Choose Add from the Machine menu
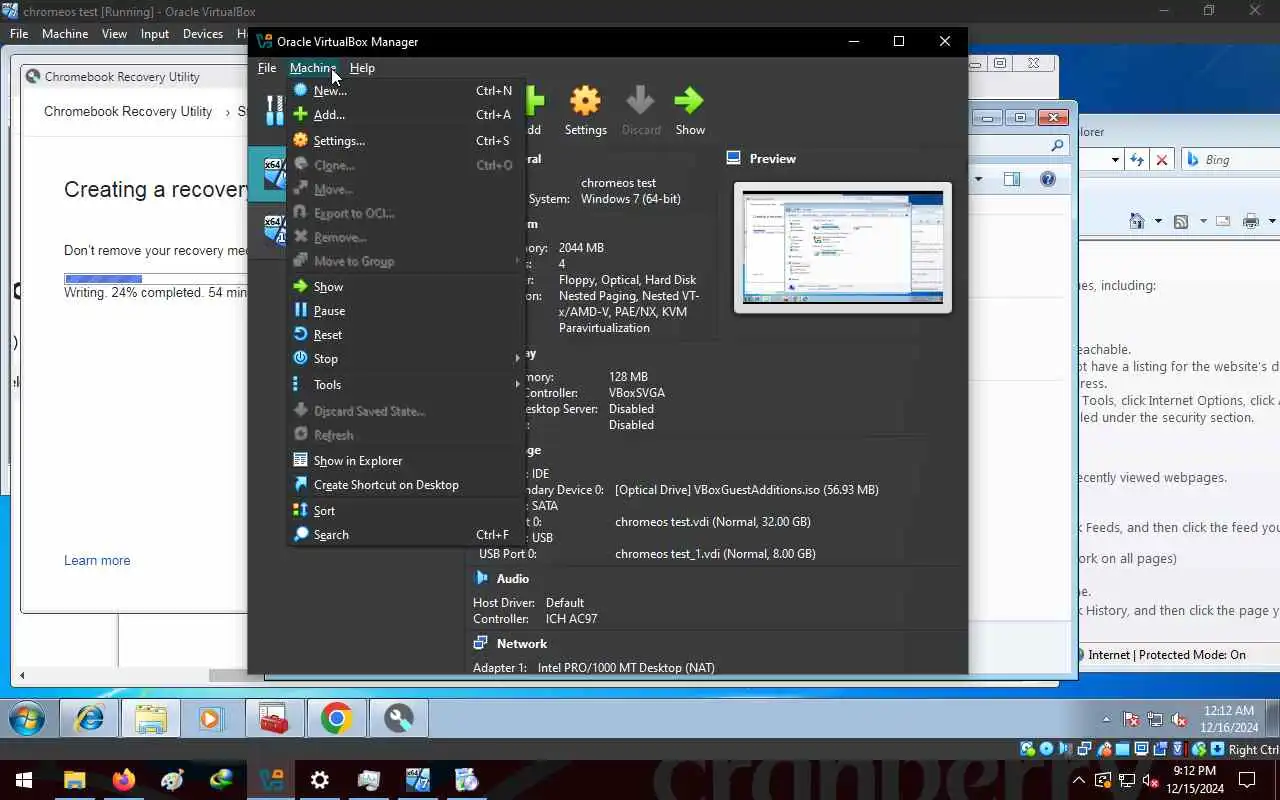Image resolution: width=1280 pixels, height=800 pixels. [x=405, y=115]
